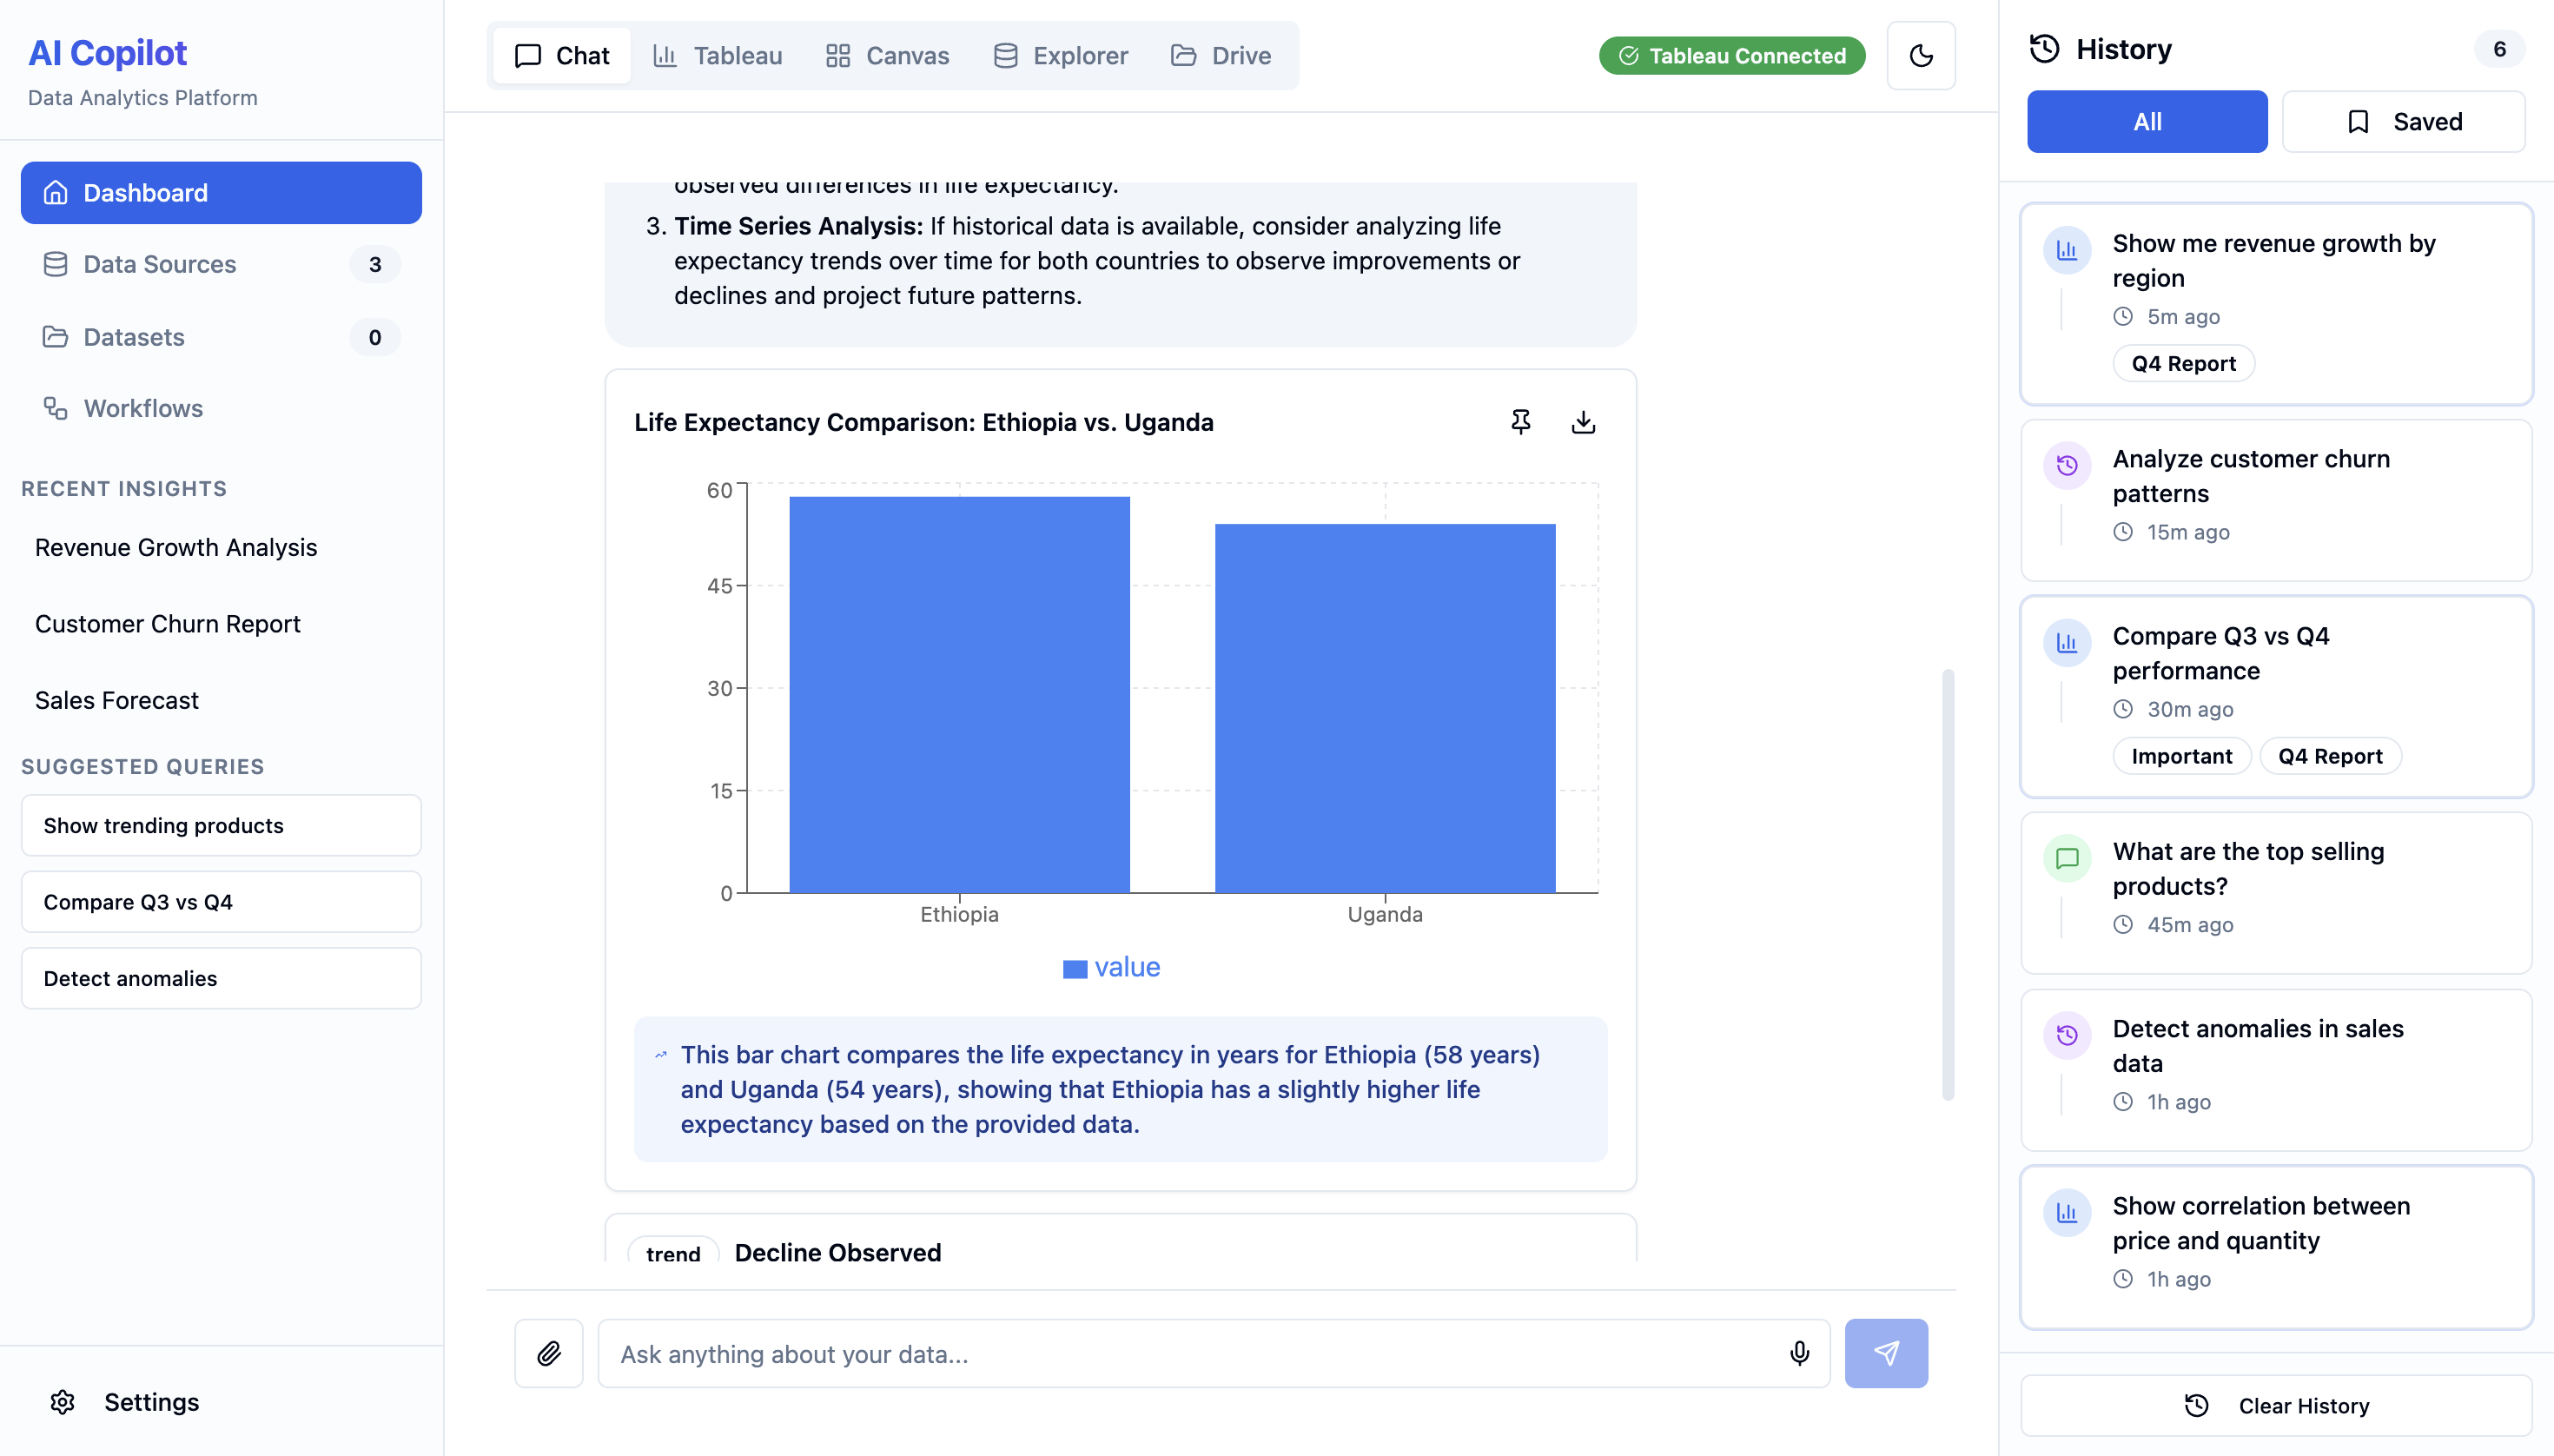The height and width of the screenshot is (1456, 2554).
Task: Open the Canvas tab
Action: point(887,56)
